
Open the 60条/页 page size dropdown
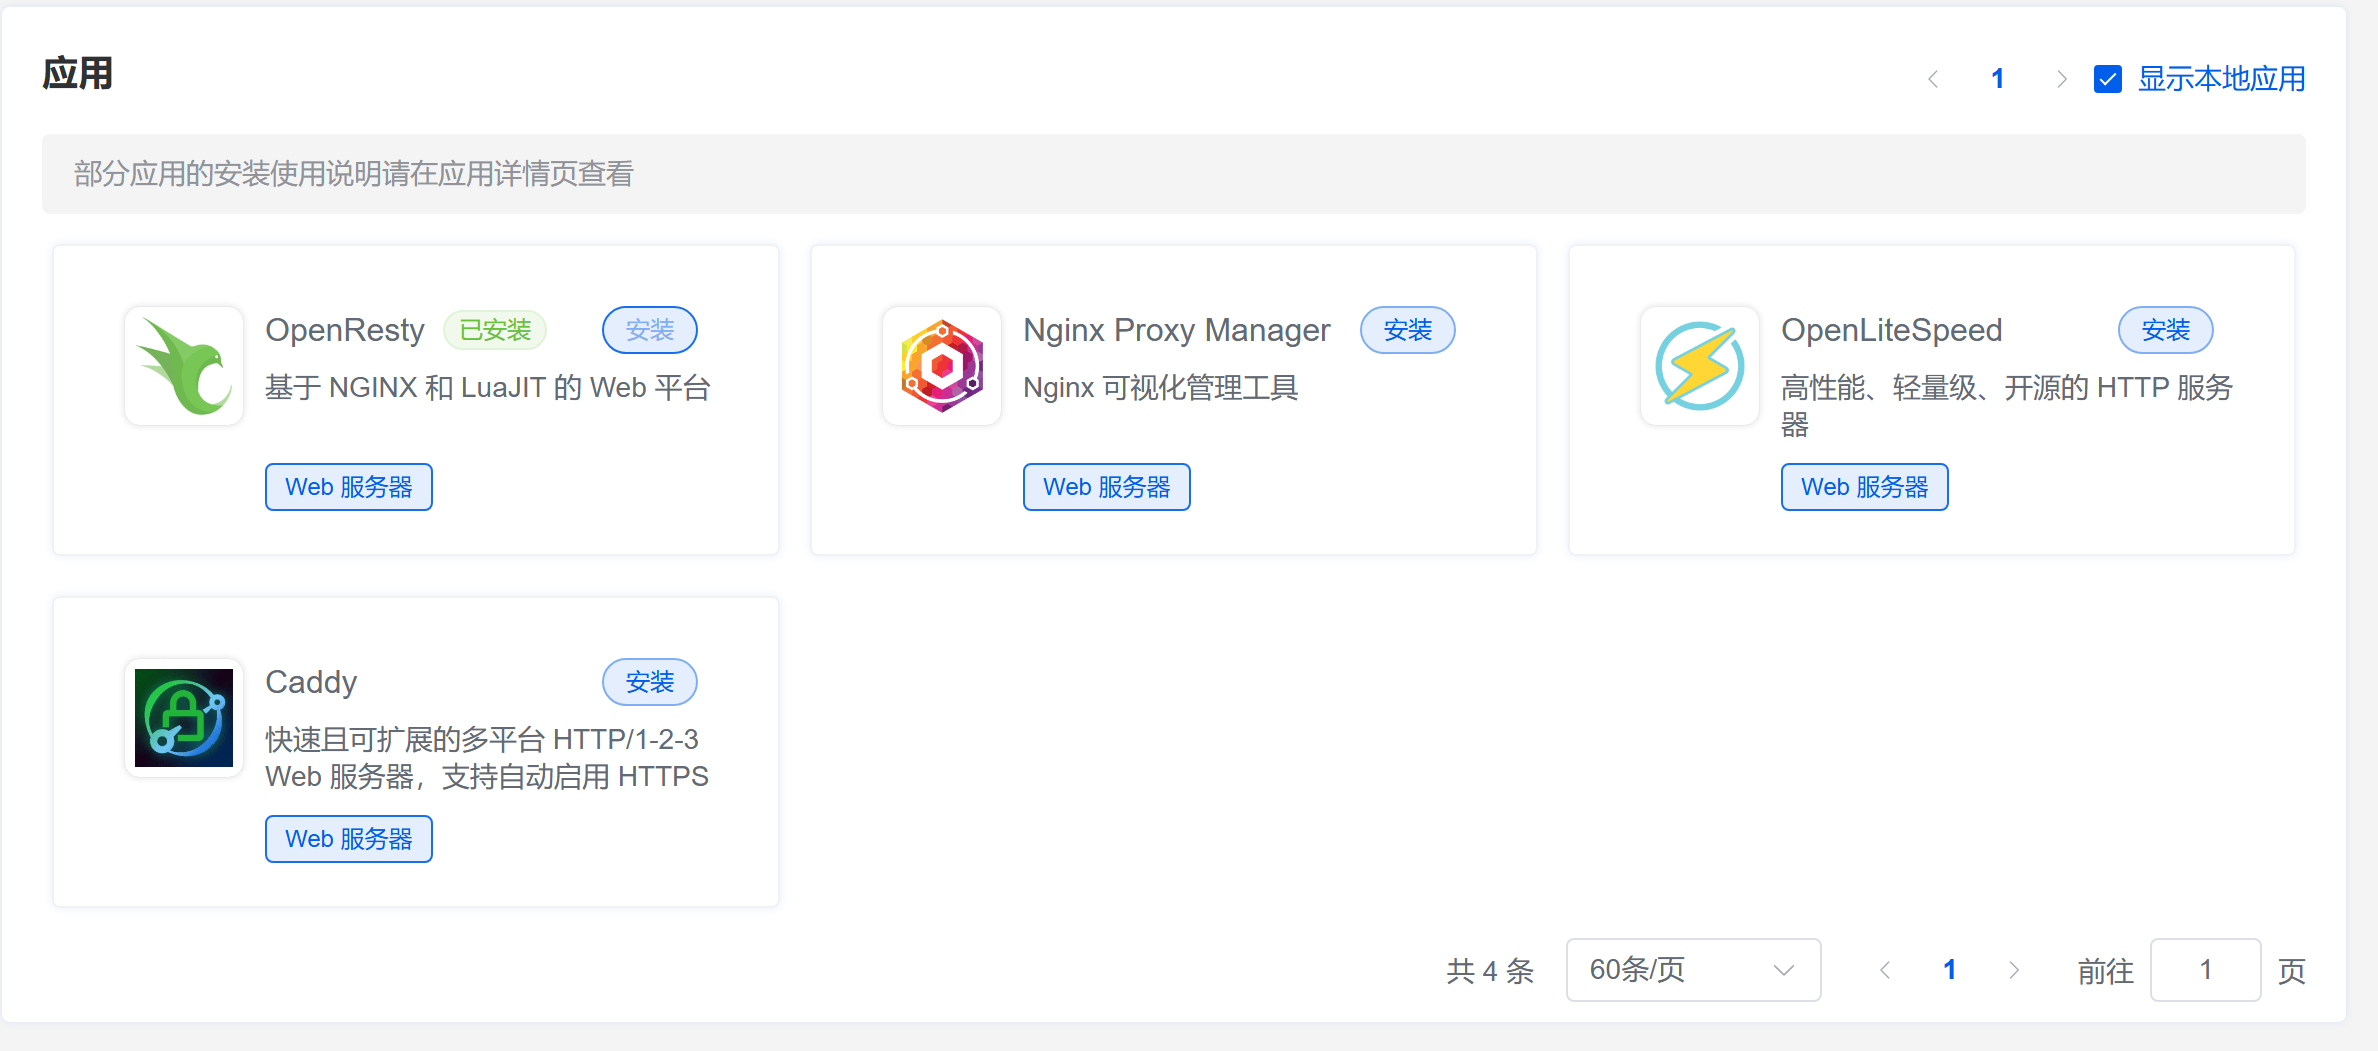point(1692,970)
